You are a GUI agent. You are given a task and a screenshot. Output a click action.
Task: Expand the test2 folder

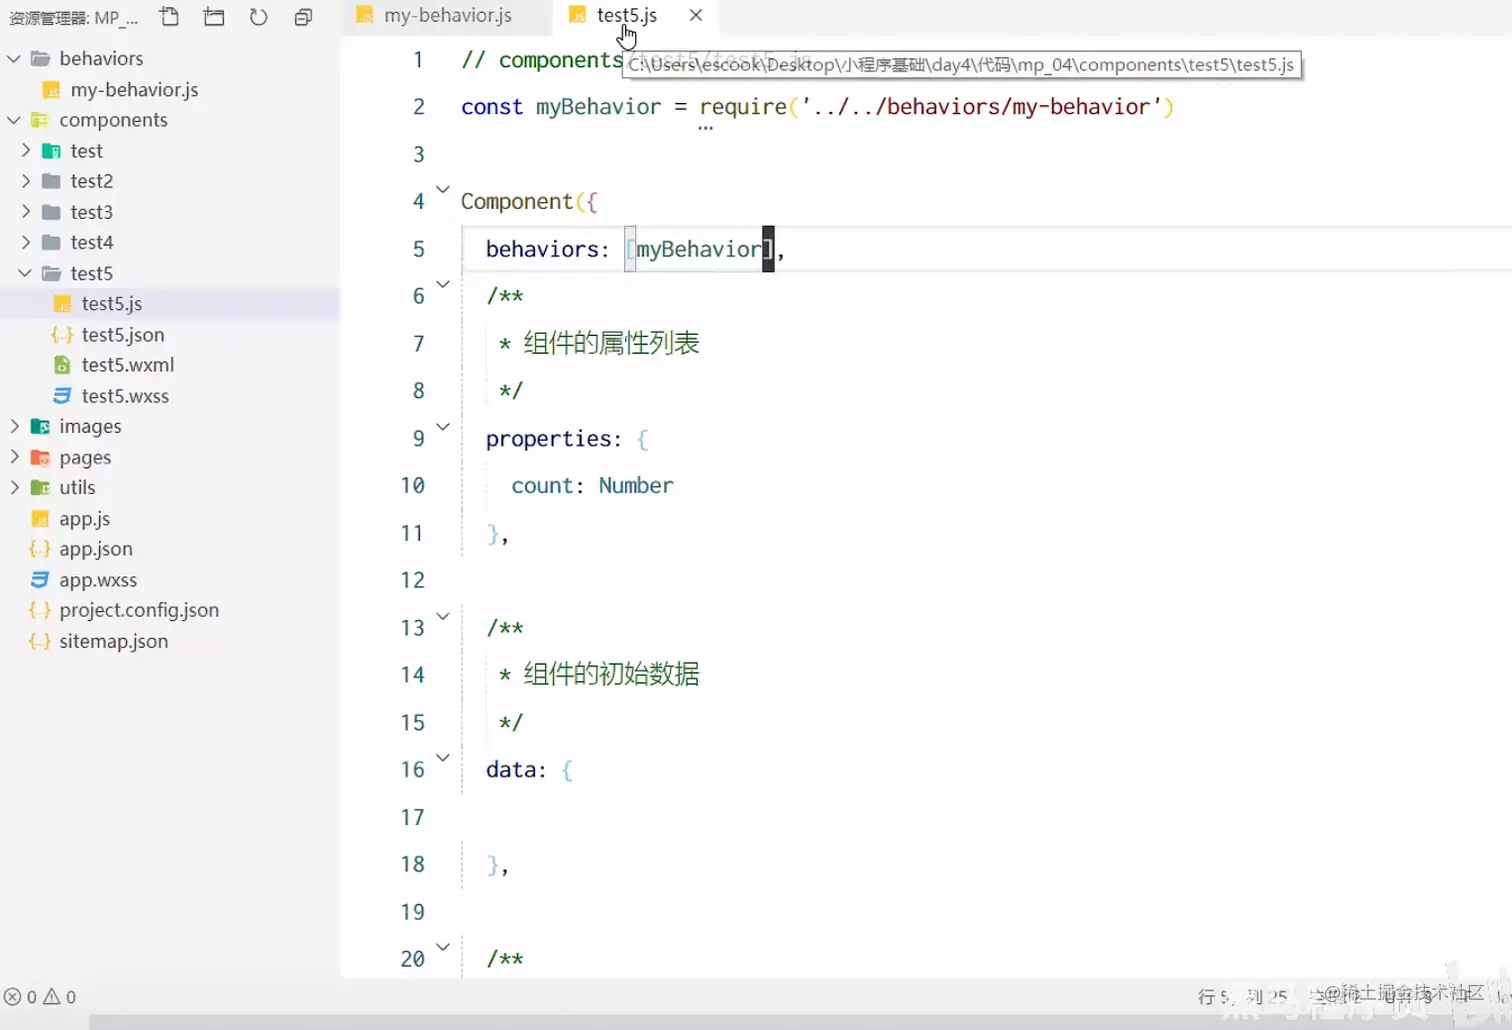(26, 181)
